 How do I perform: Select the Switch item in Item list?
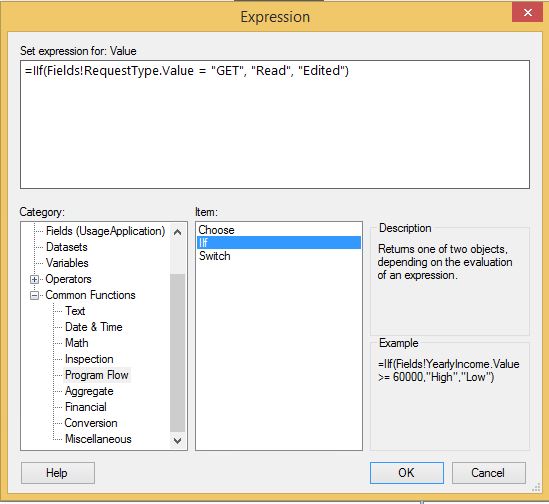214,256
